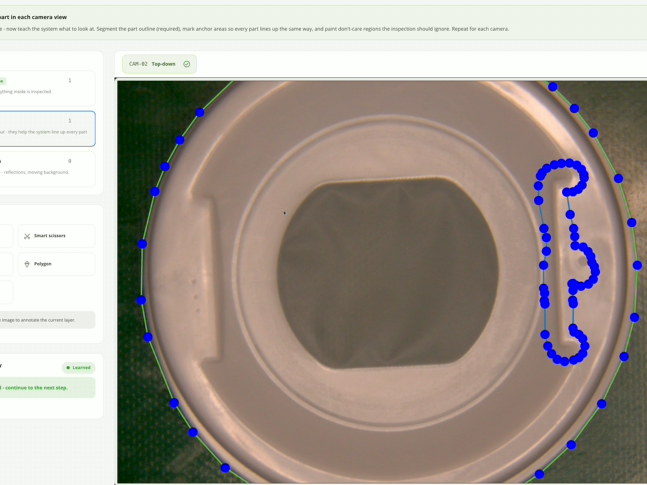Viewport: 647px width, 485px height.
Task: Choose the Smart scissors tool
Action: (x=57, y=236)
